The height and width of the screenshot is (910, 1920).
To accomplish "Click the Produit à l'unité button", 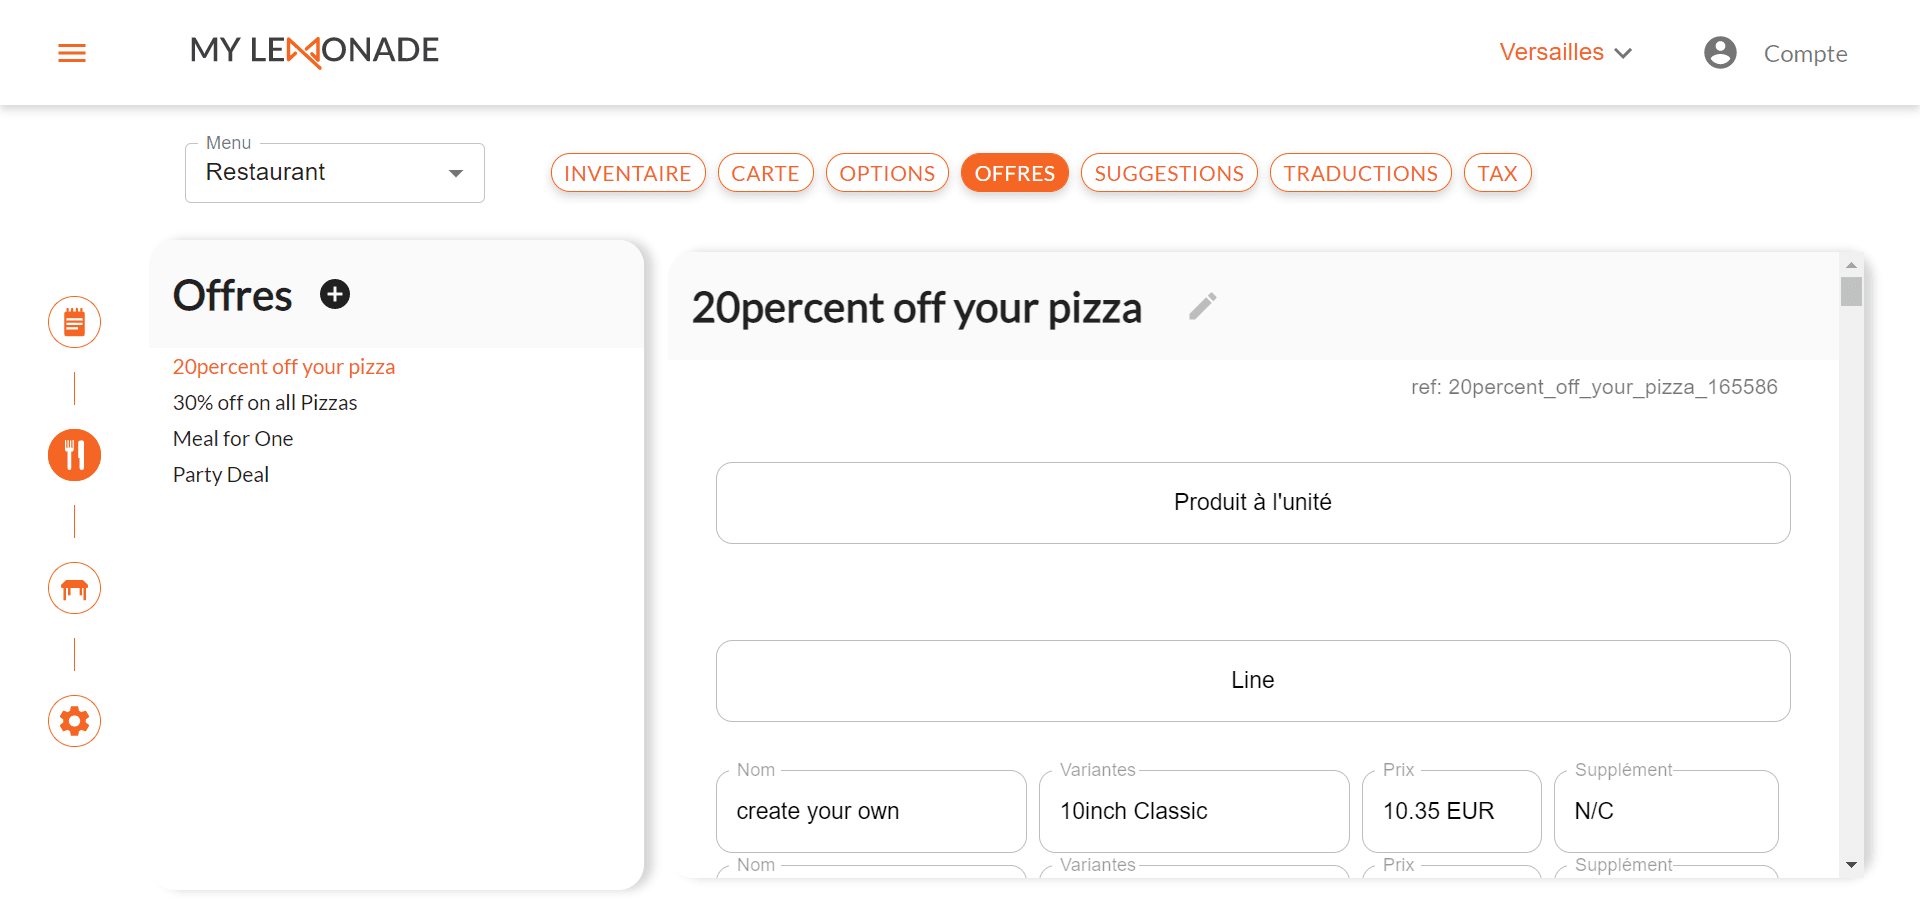I will pyautogui.click(x=1253, y=503).
